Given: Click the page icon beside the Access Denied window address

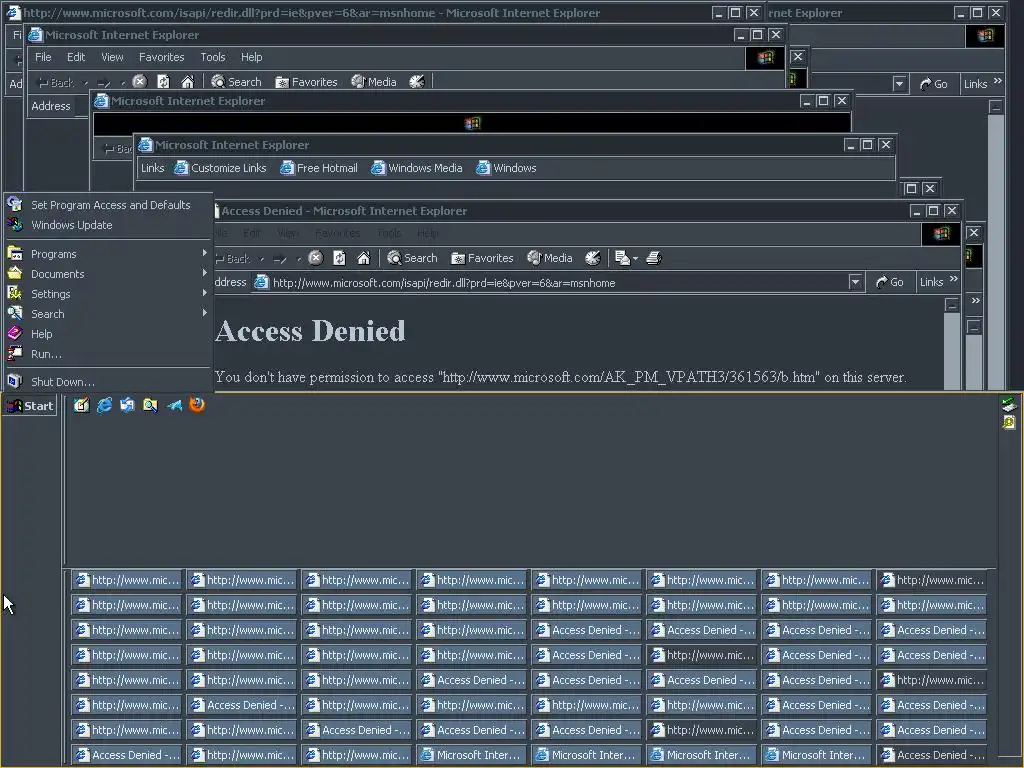Looking at the screenshot, I should point(261,282).
